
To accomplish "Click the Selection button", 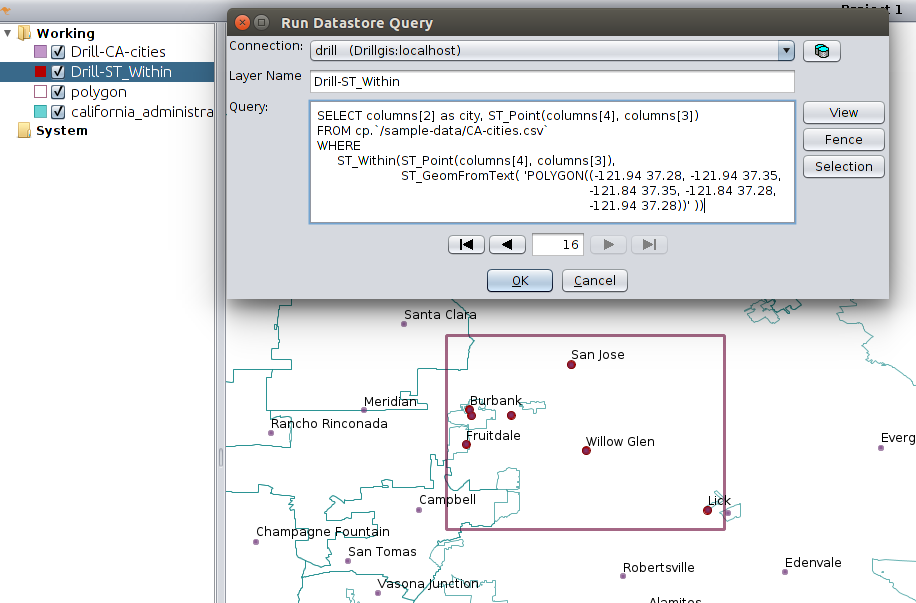I will 844,167.
